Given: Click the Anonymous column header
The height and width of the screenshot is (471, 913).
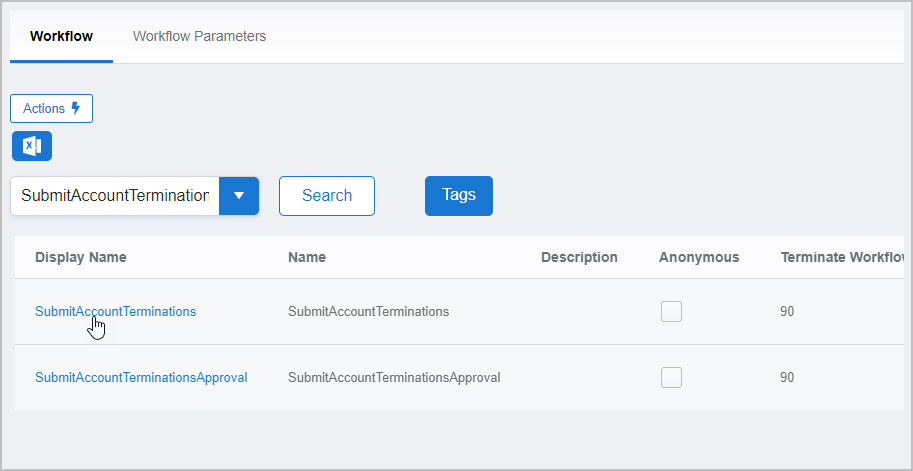Looking at the screenshot, I should coord(698,257).
